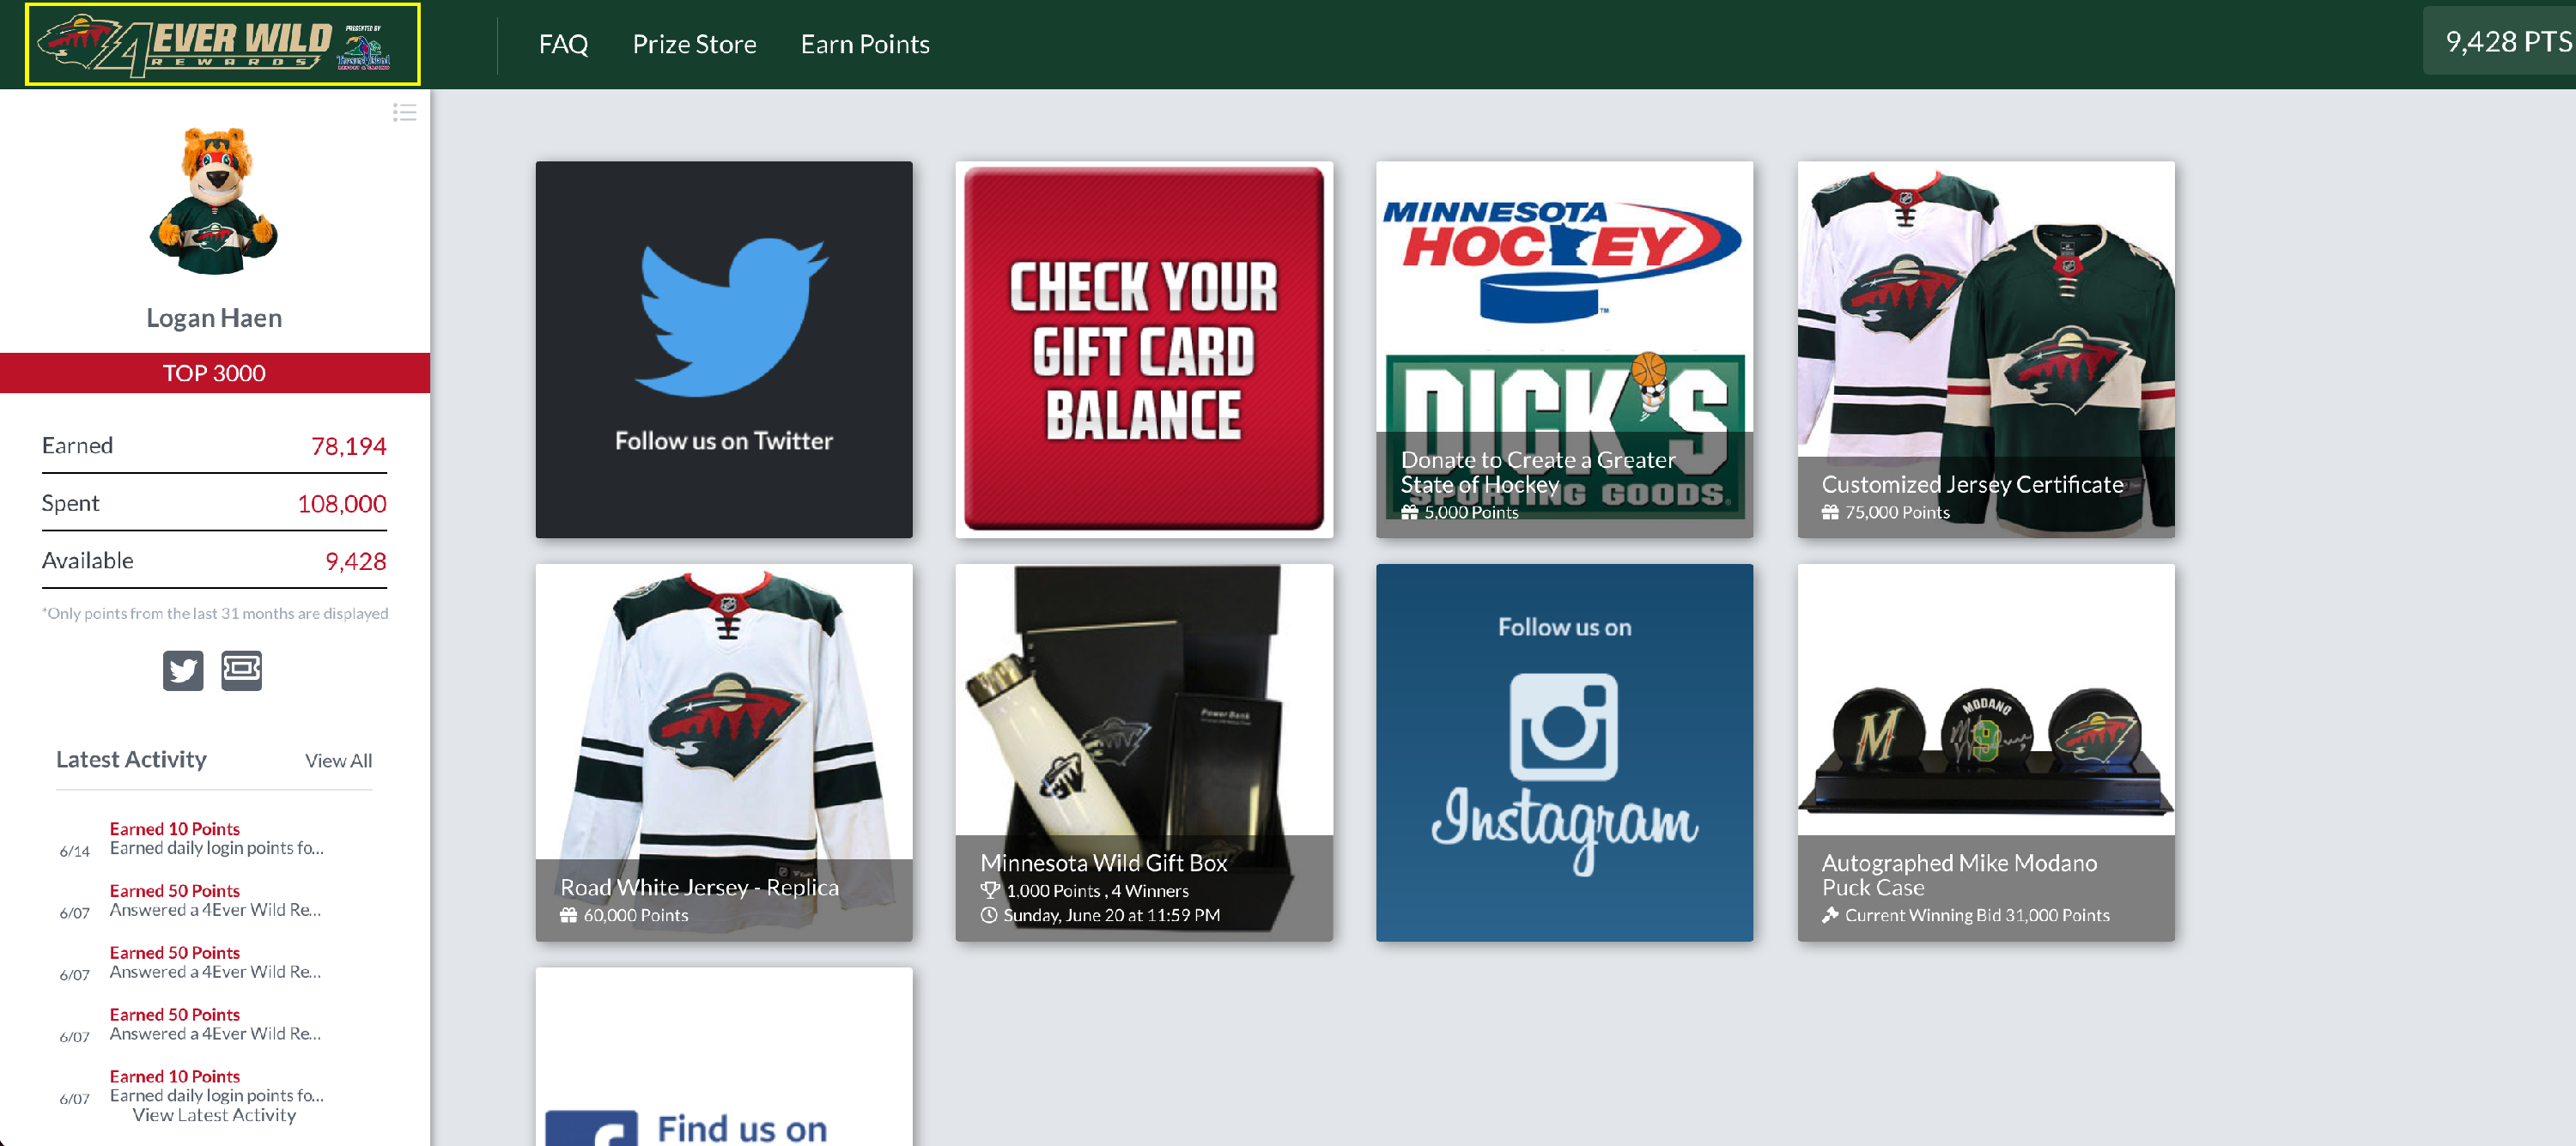The width and height of the screenshot is (2576, 1146).
Task: Toggle the sidebar list menu icon
Action: pos(404,112)
